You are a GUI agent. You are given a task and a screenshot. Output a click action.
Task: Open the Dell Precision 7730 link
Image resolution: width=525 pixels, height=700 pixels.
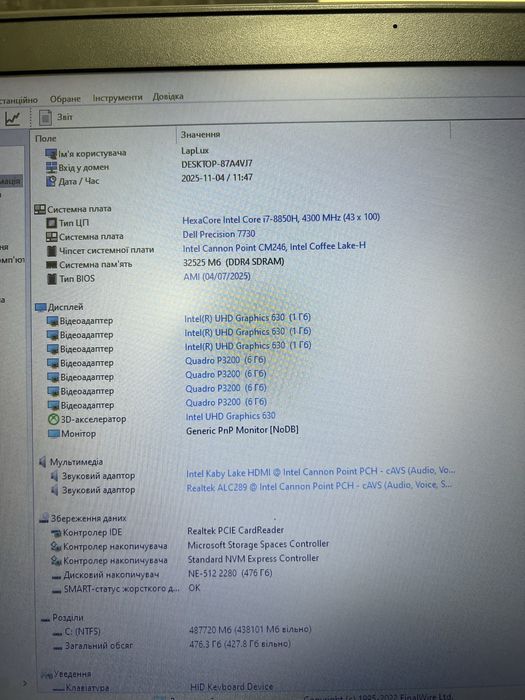[219, 234]
